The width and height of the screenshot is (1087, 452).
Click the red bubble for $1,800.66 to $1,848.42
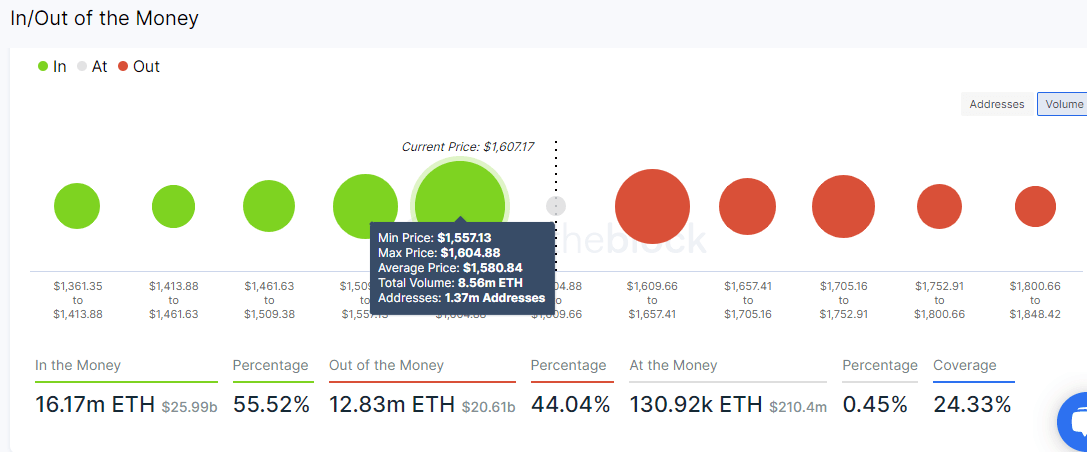(1035, 207)
